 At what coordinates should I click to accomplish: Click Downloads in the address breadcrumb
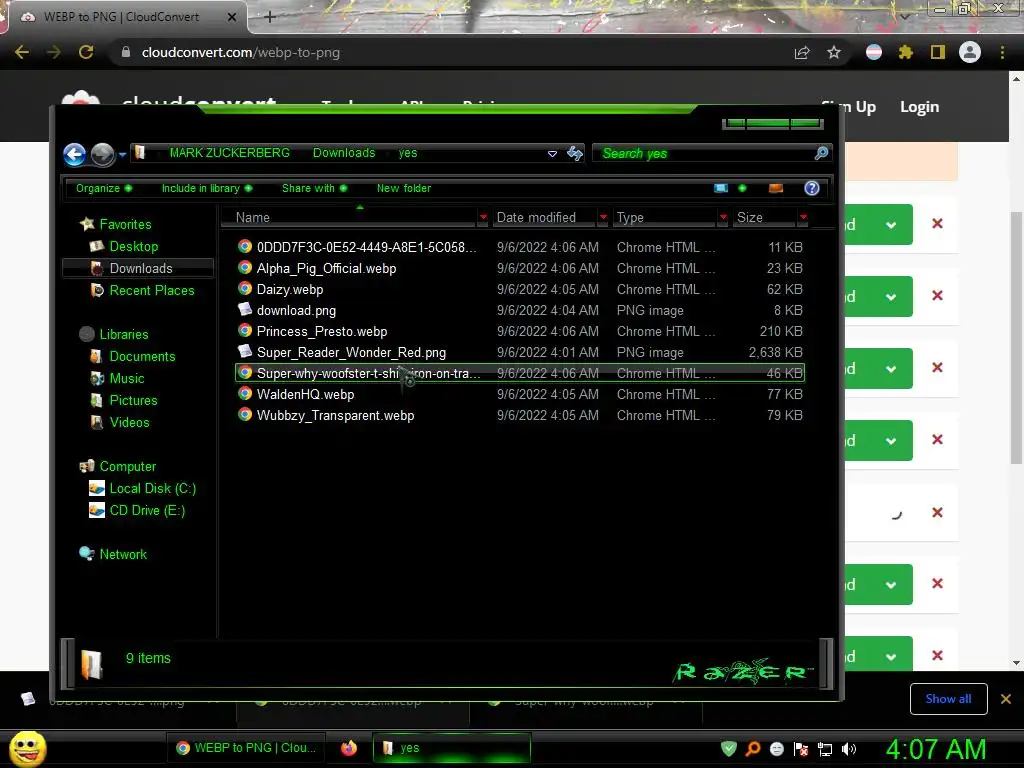(344, 153)
